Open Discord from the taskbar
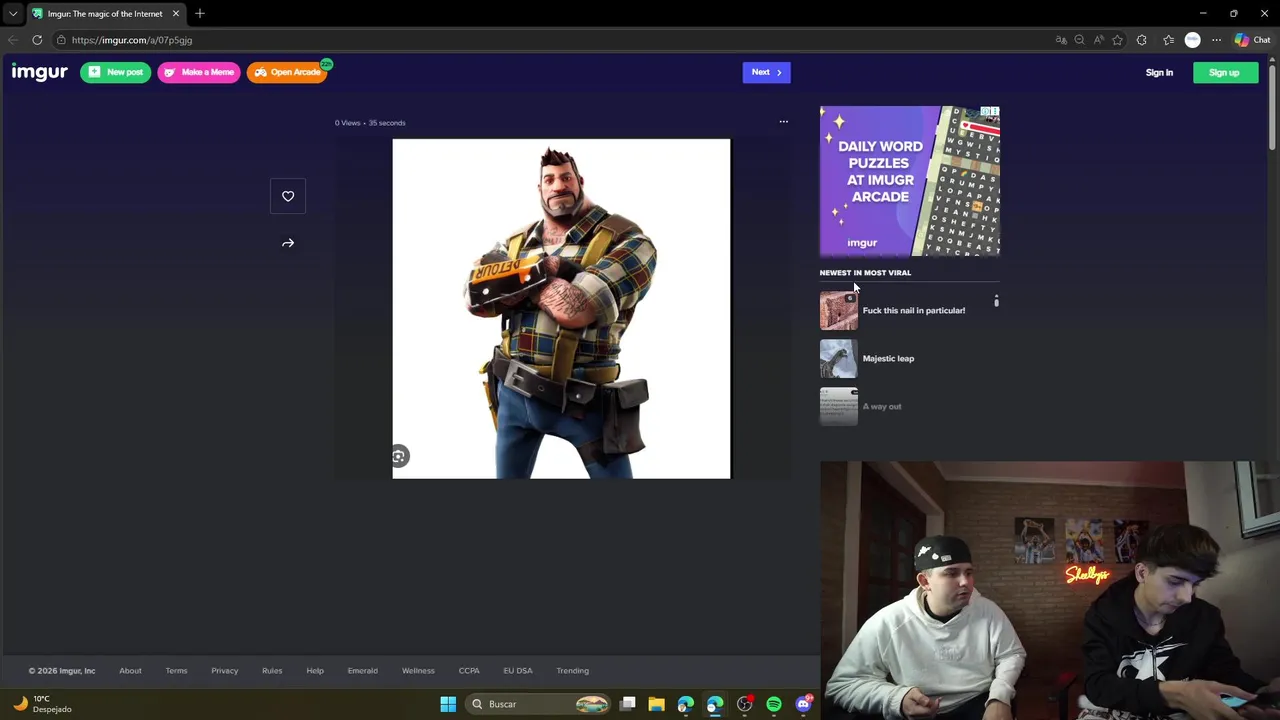This screenshot has height=720, width=1280. point(803,704)
